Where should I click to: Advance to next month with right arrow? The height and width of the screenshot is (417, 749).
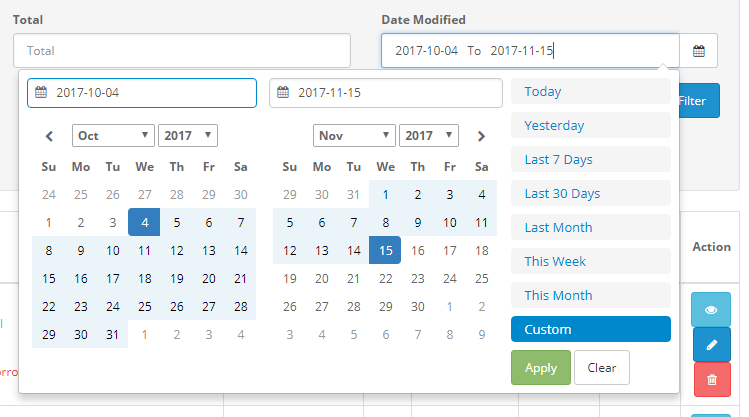pos(481,136)
